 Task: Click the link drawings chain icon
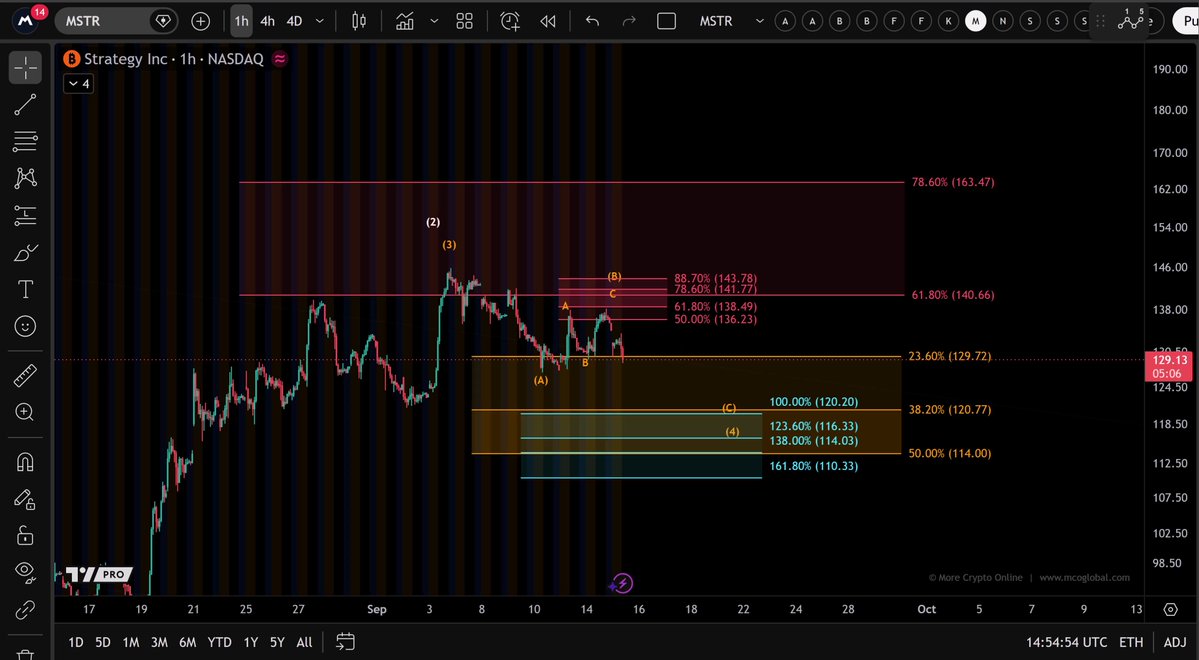[x=25, y=610]
